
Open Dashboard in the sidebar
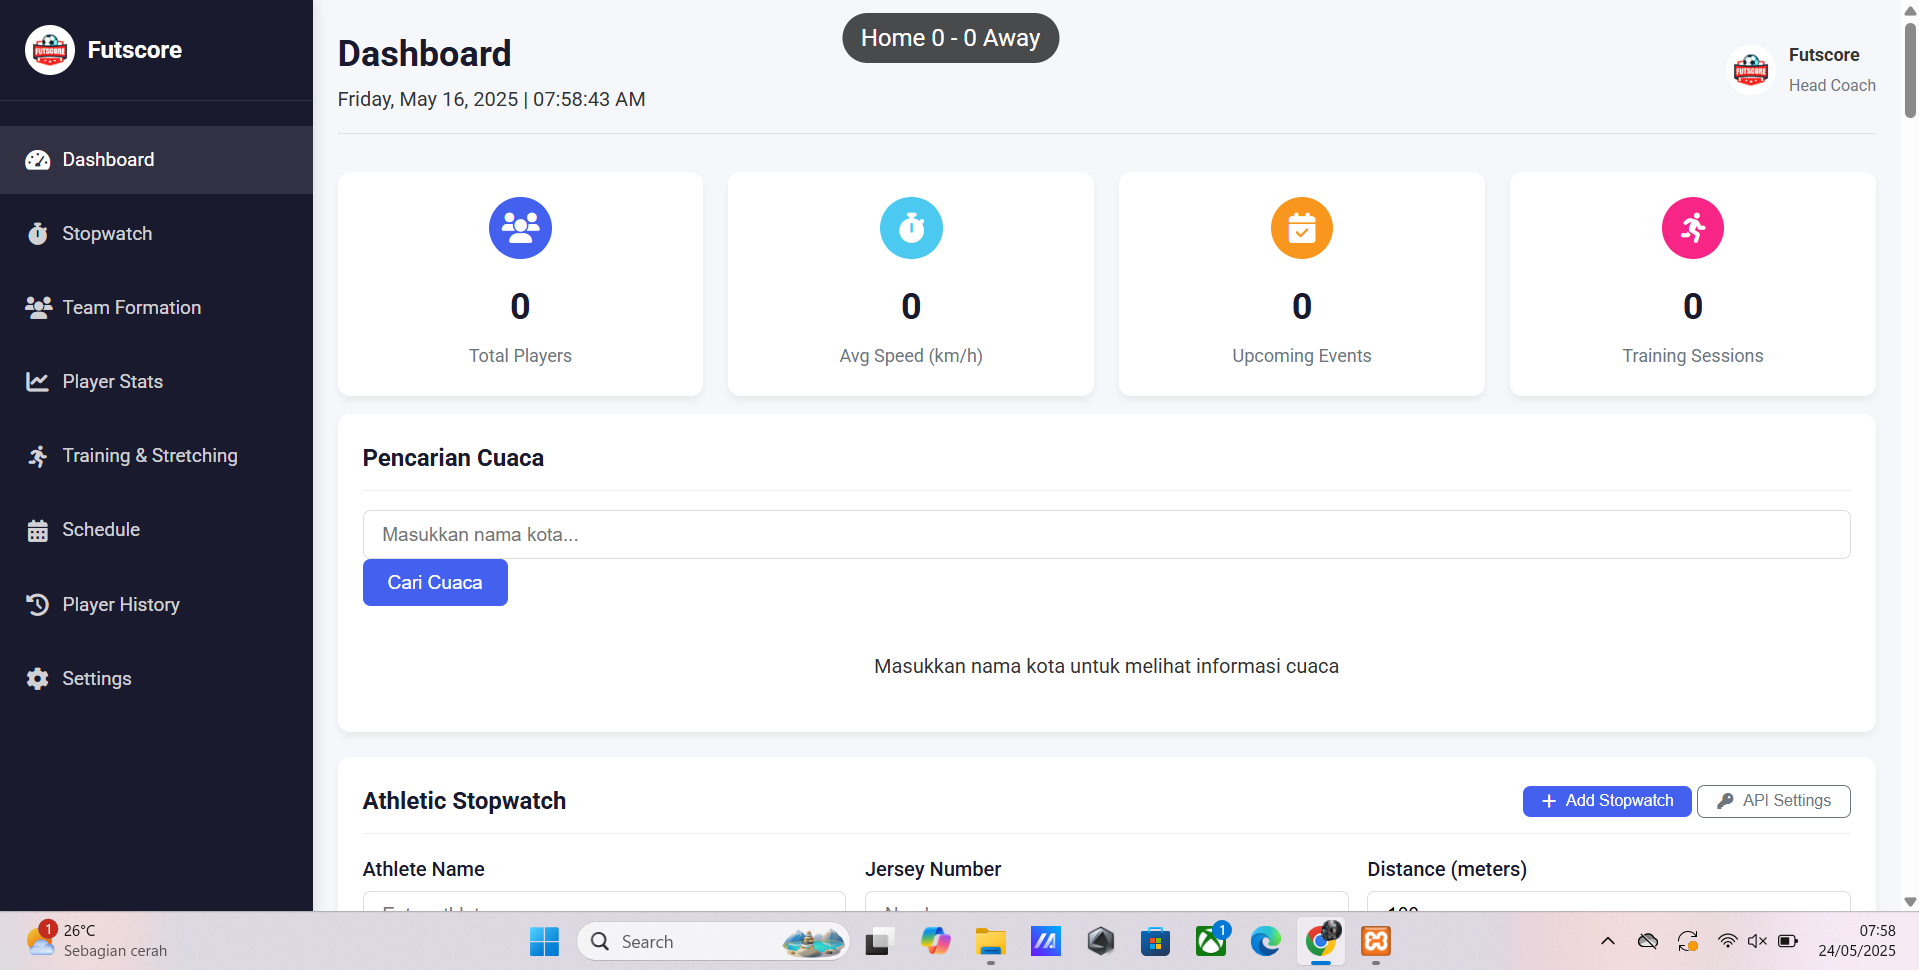pos(156,160)
